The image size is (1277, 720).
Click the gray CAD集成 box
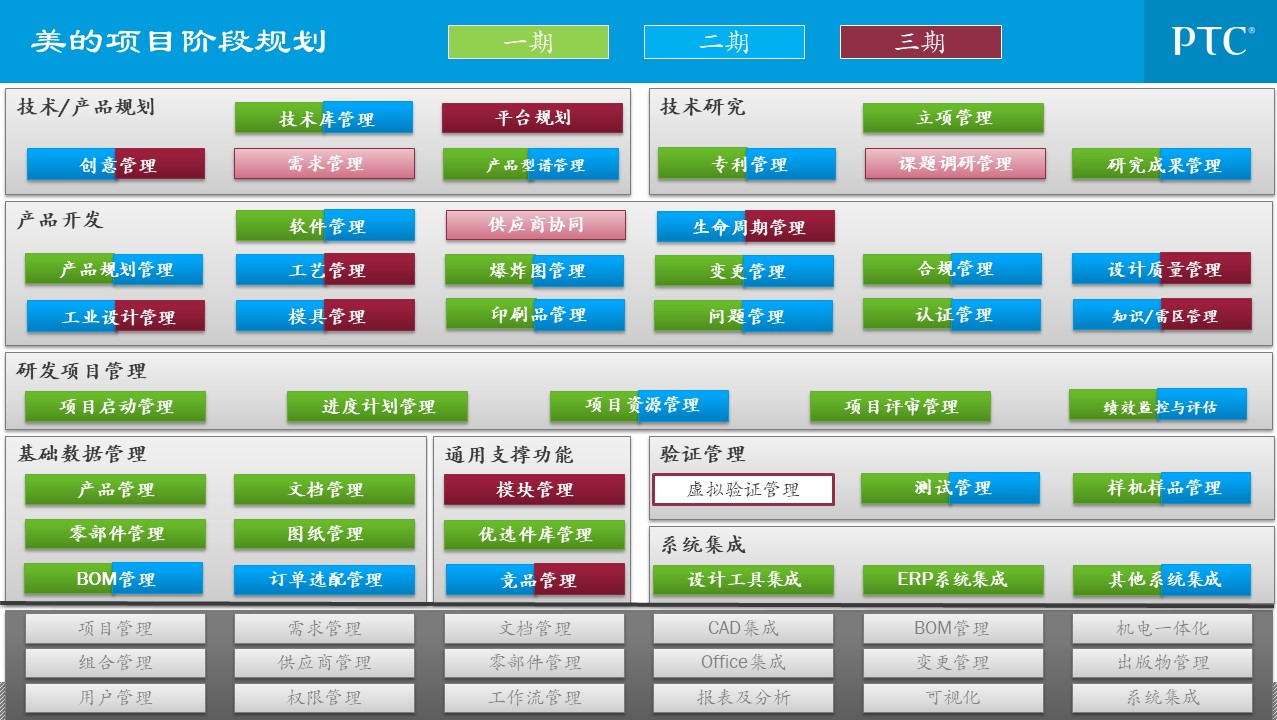click(743, 628)
